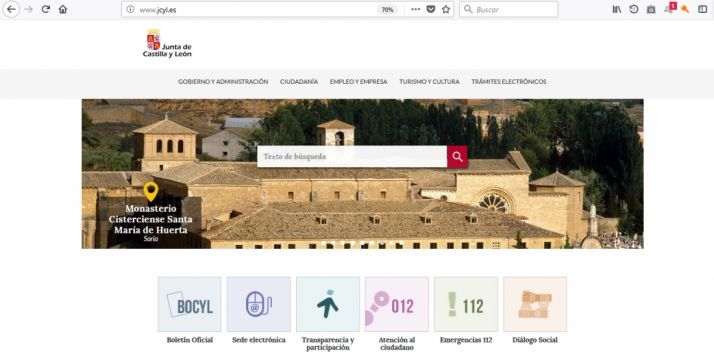714x360 pixels.
Task: Click the Diálogo Social hands tile
Action: point(535,304)
